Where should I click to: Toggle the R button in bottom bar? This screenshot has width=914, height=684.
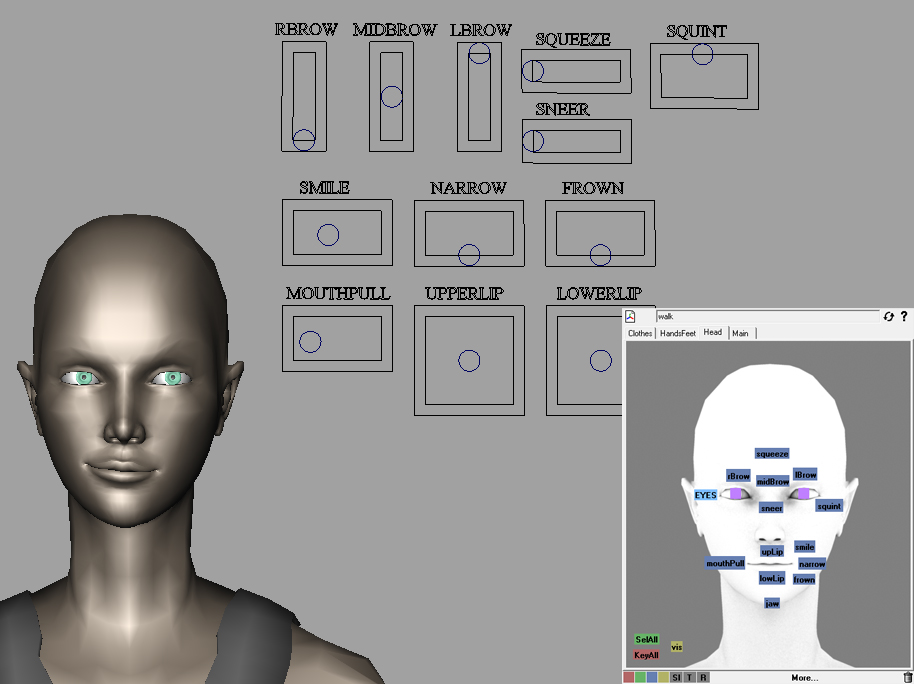tap(703, 677)
